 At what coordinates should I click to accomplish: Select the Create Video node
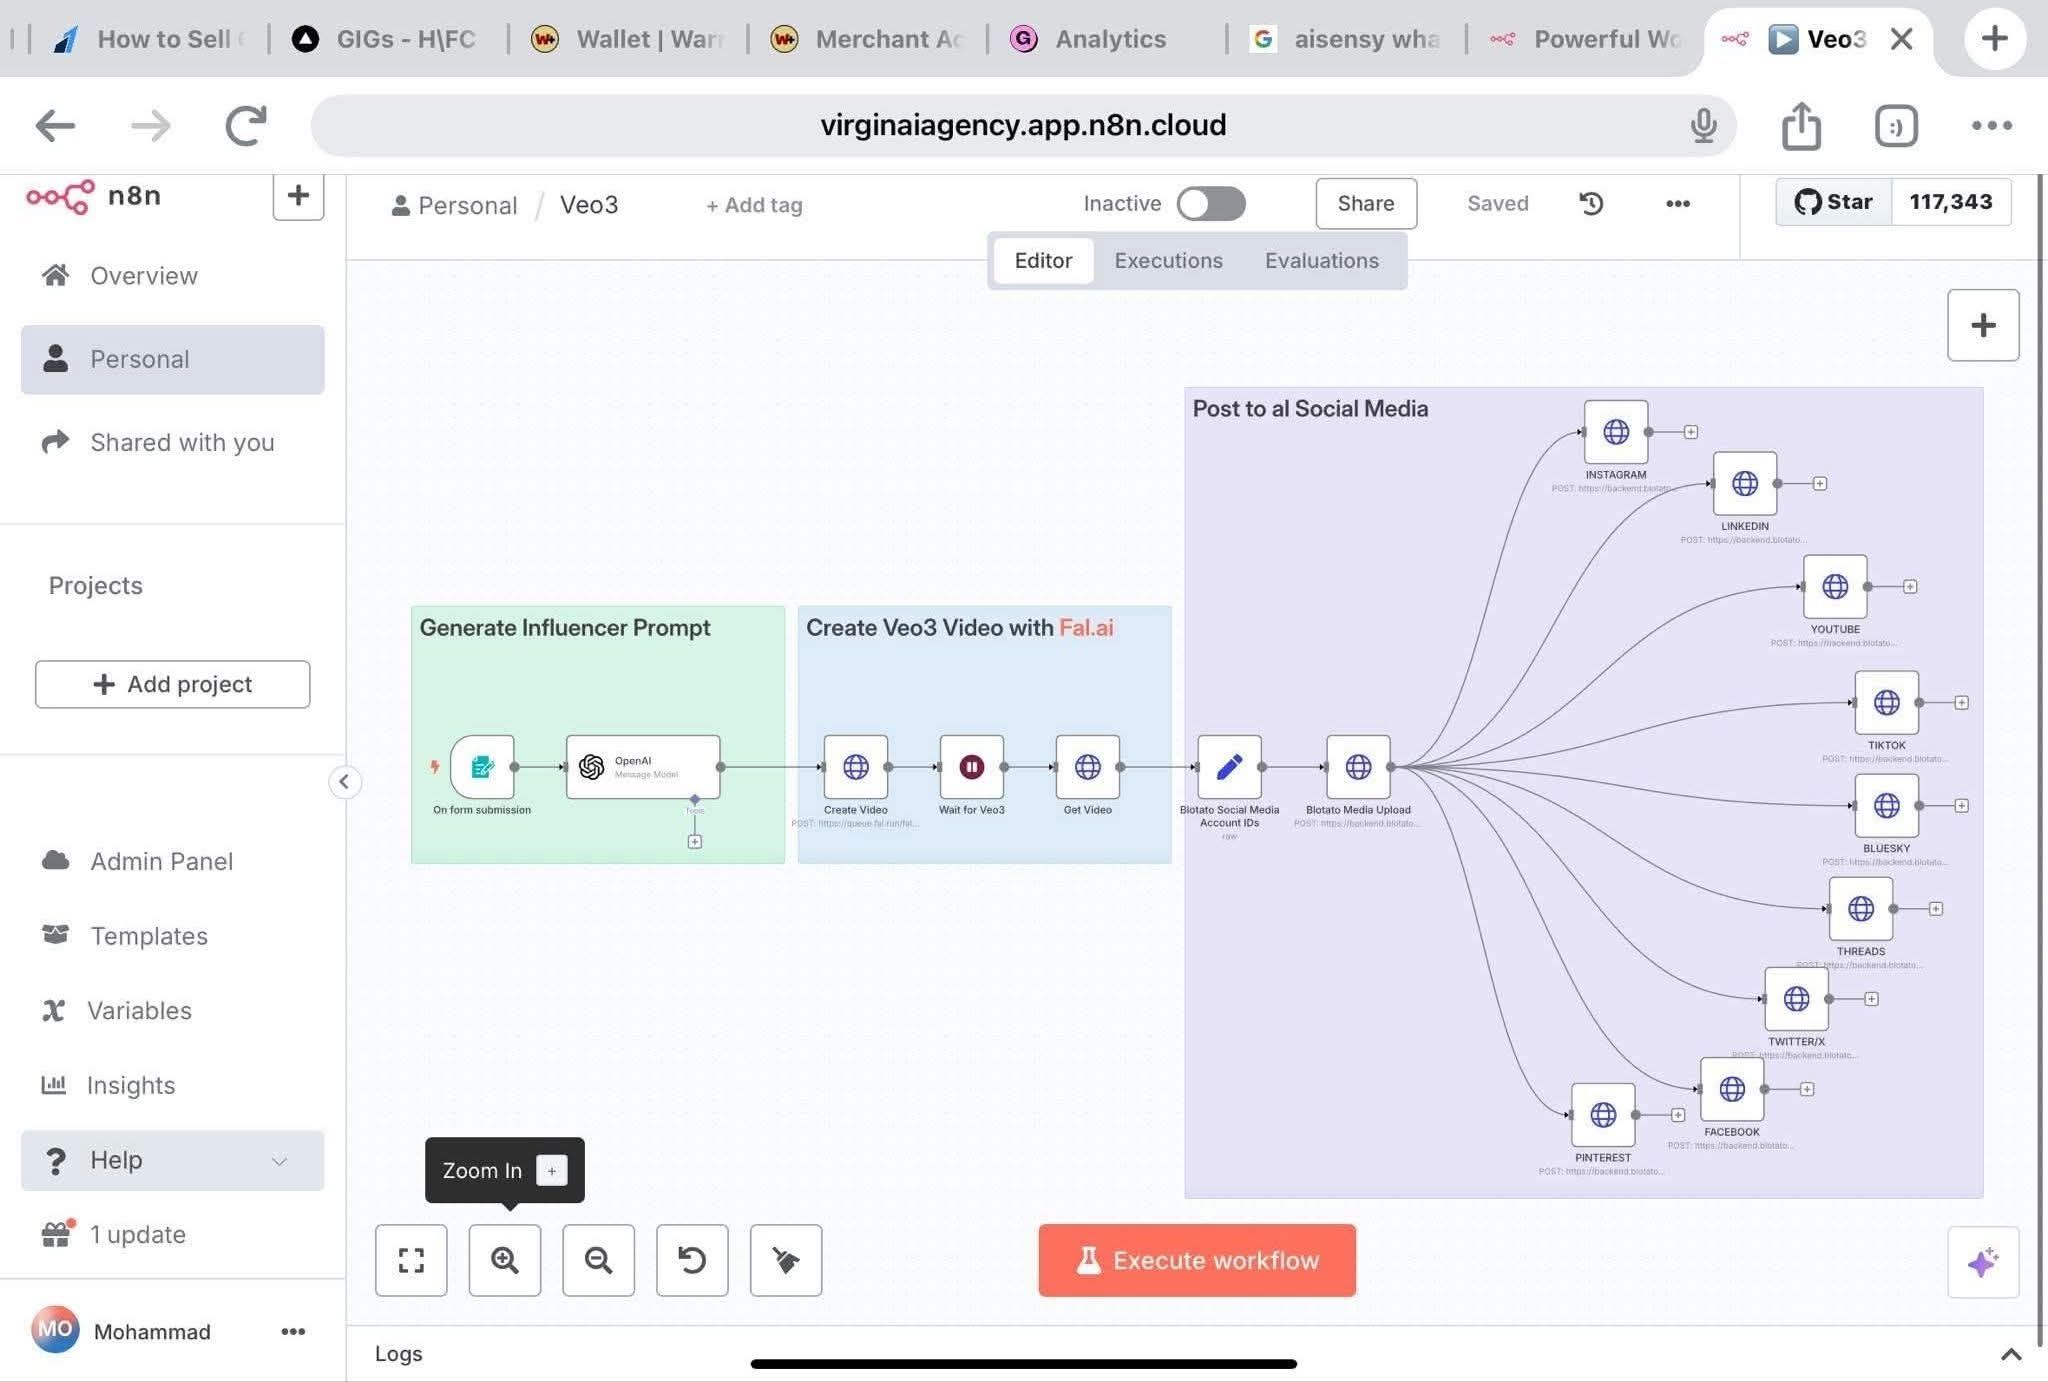click(856, 767)
